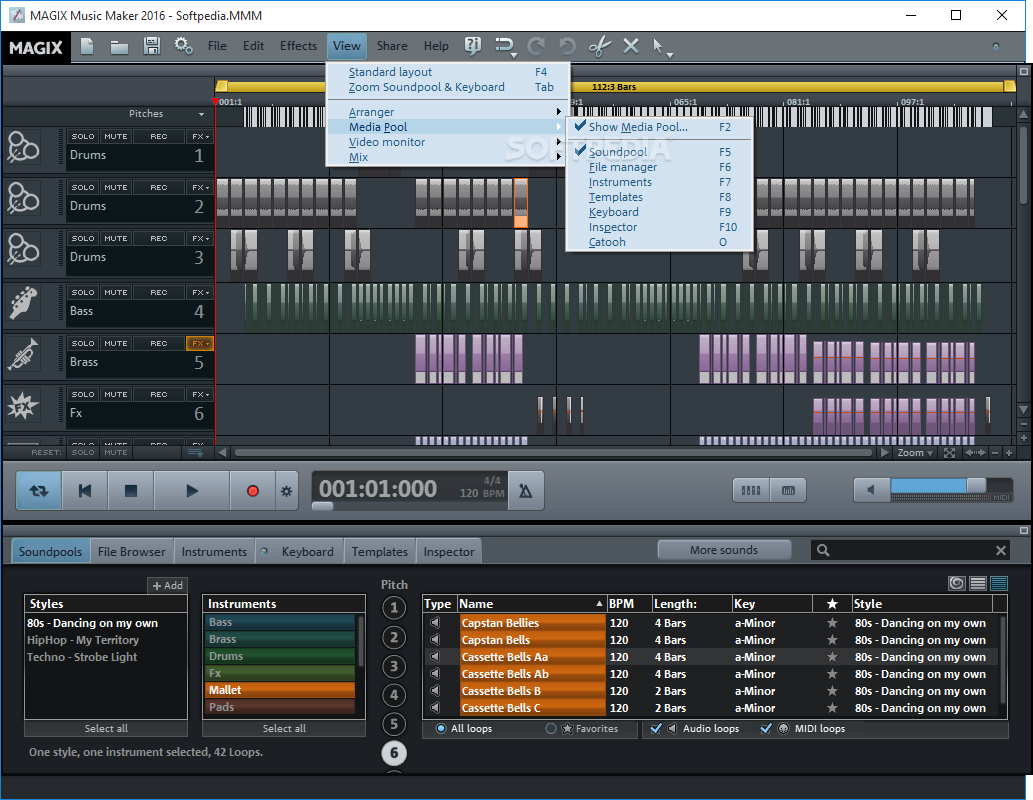Save project with floppy disk icon
This screenshot has height=800, width=1033.
(x=152, y=46)
